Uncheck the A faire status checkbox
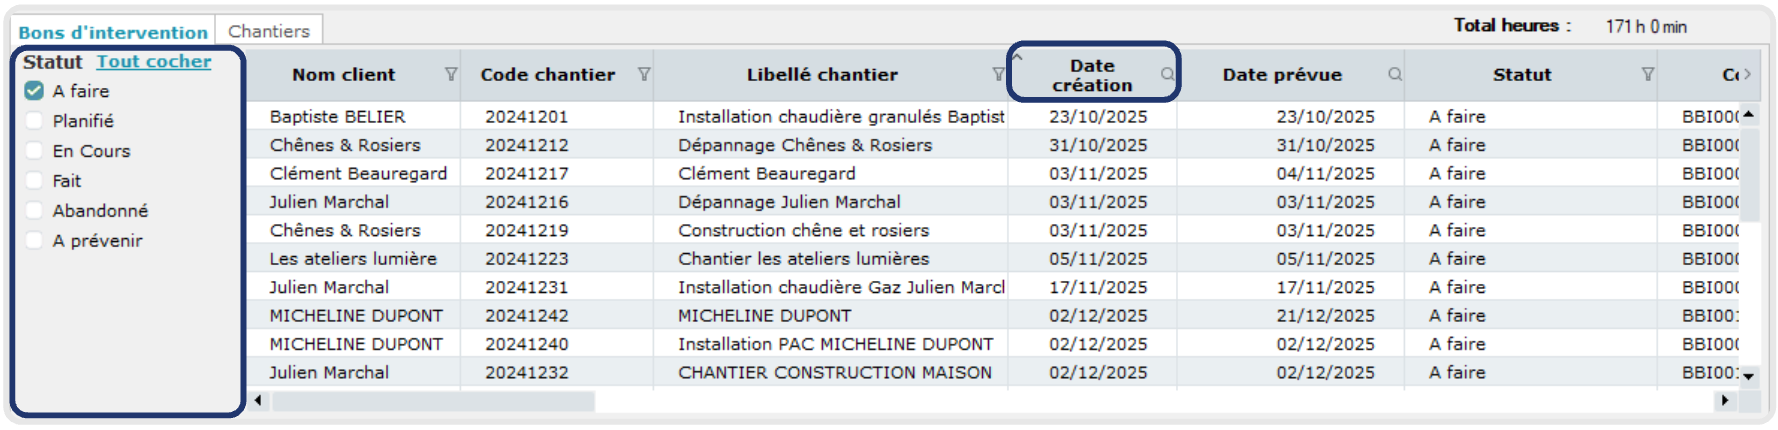The height and width of the screenshot is (430, 1778). [34, 91]
